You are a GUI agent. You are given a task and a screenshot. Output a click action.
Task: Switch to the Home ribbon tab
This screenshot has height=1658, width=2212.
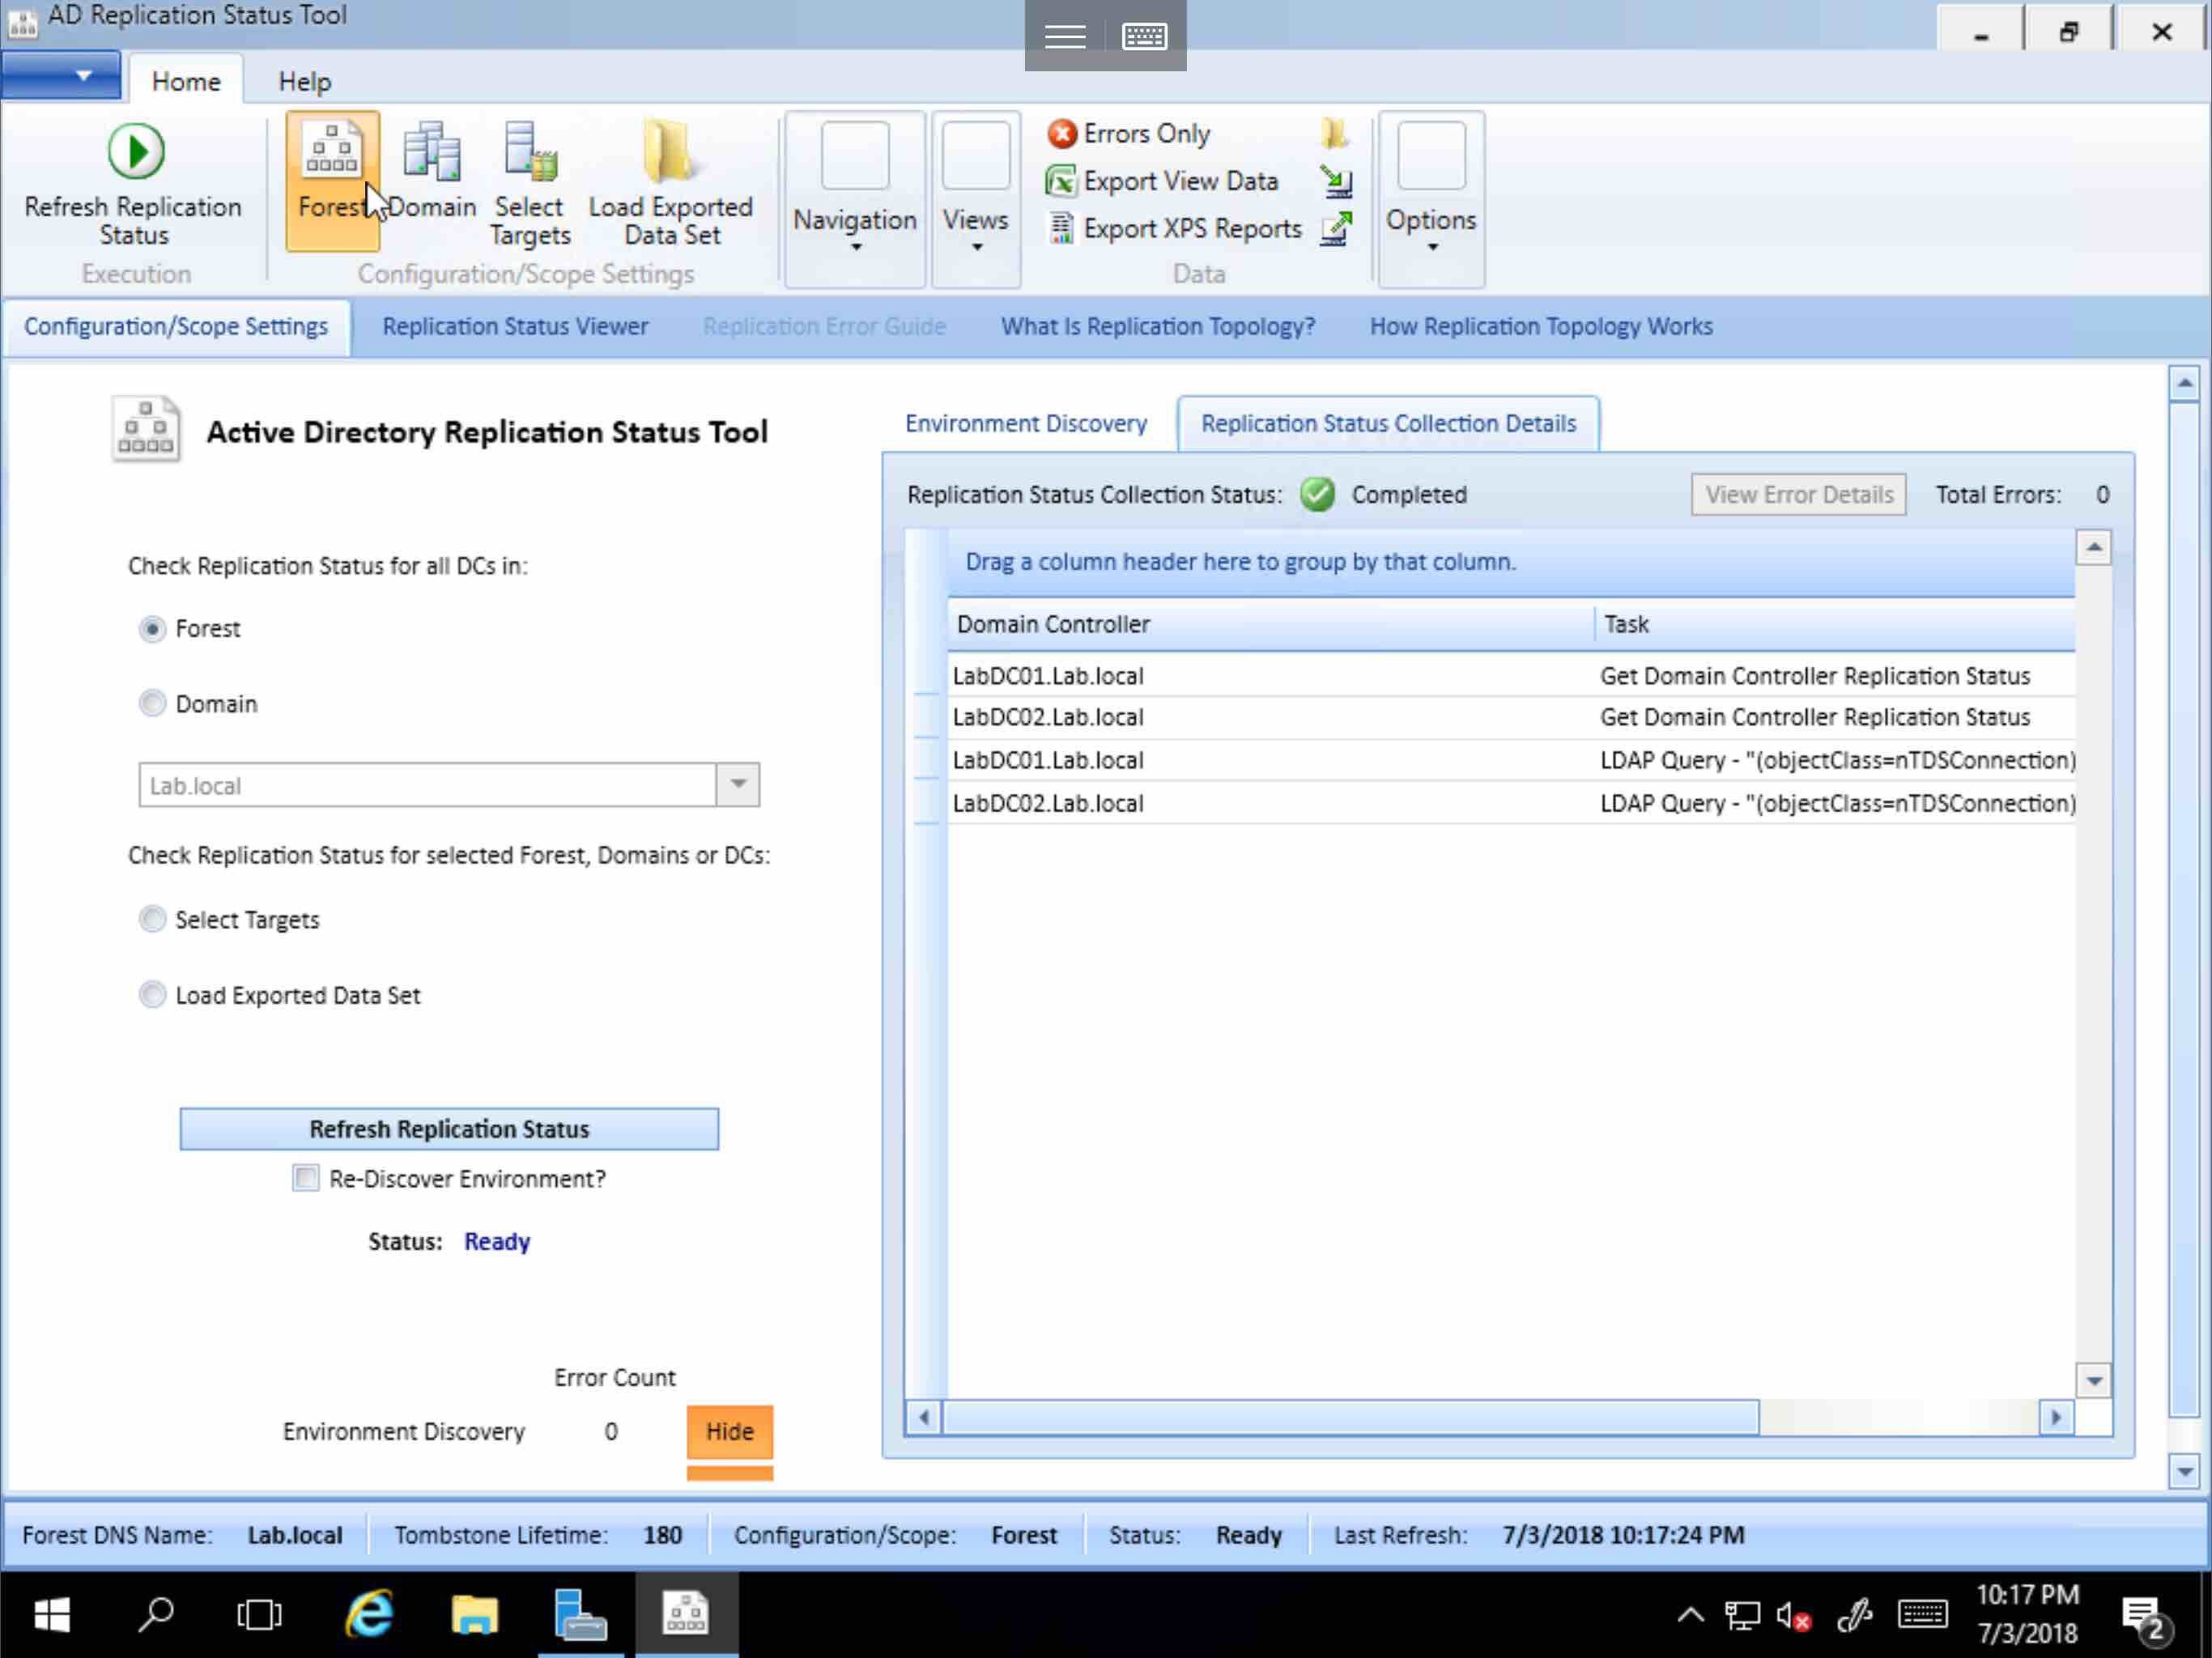(186, 81)
